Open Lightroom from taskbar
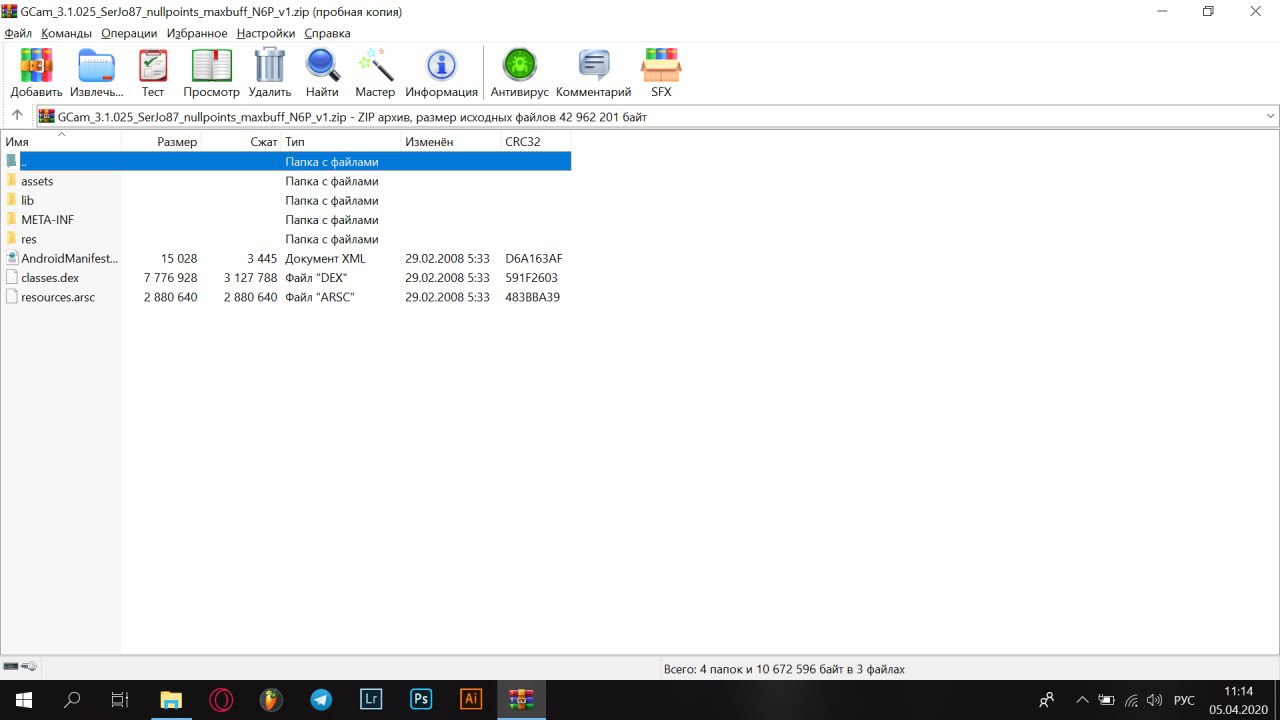1280x720 pixels. point(371,700)
